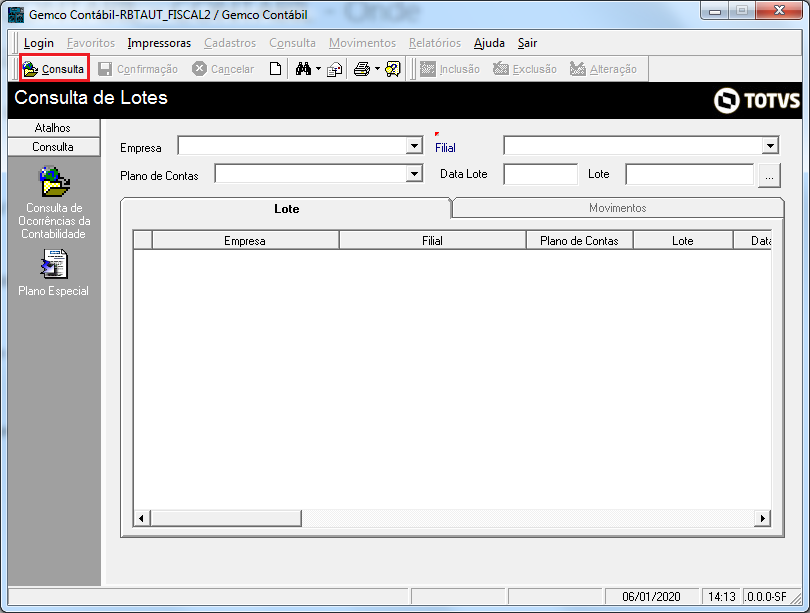The height and width of the screenshot is (613, 810).
Task: Click the status bar time 14:13
Action: (722, 596)
